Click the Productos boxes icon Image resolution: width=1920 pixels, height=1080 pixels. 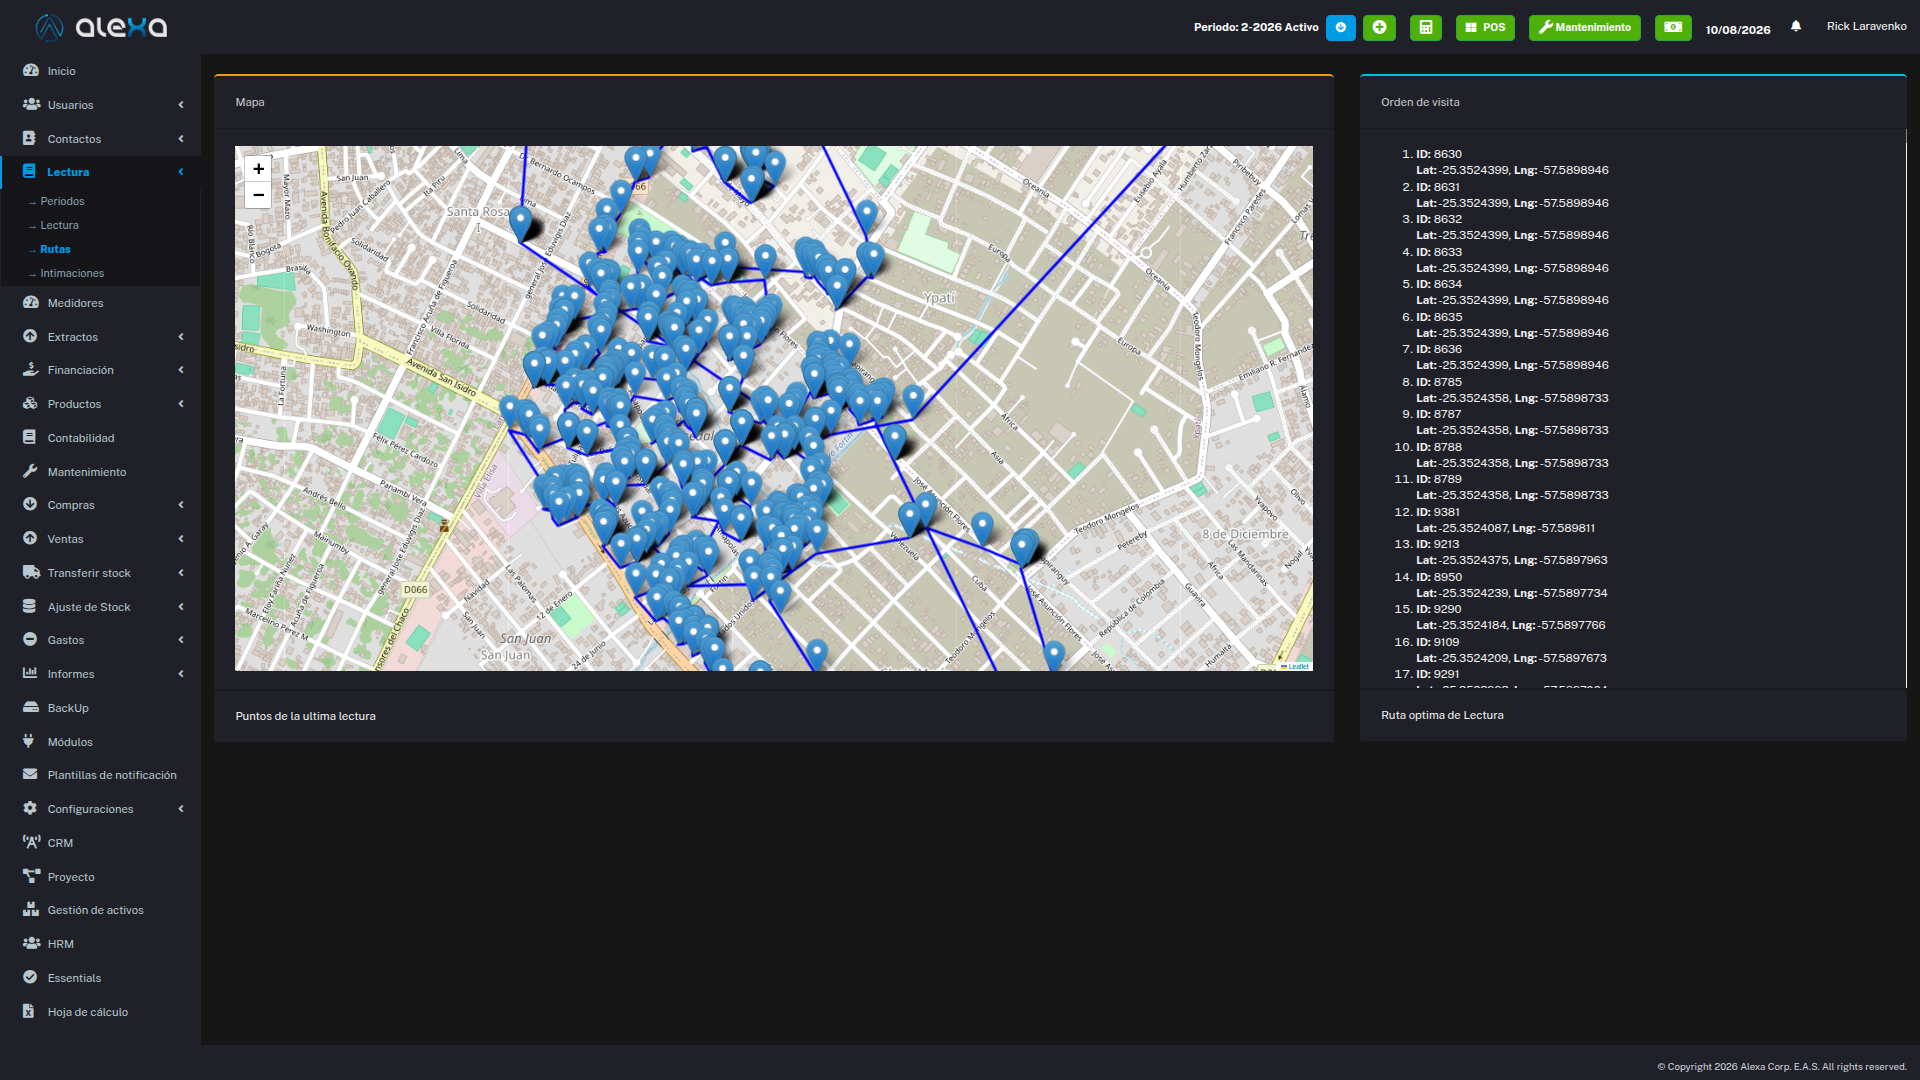tap(30, 404)
